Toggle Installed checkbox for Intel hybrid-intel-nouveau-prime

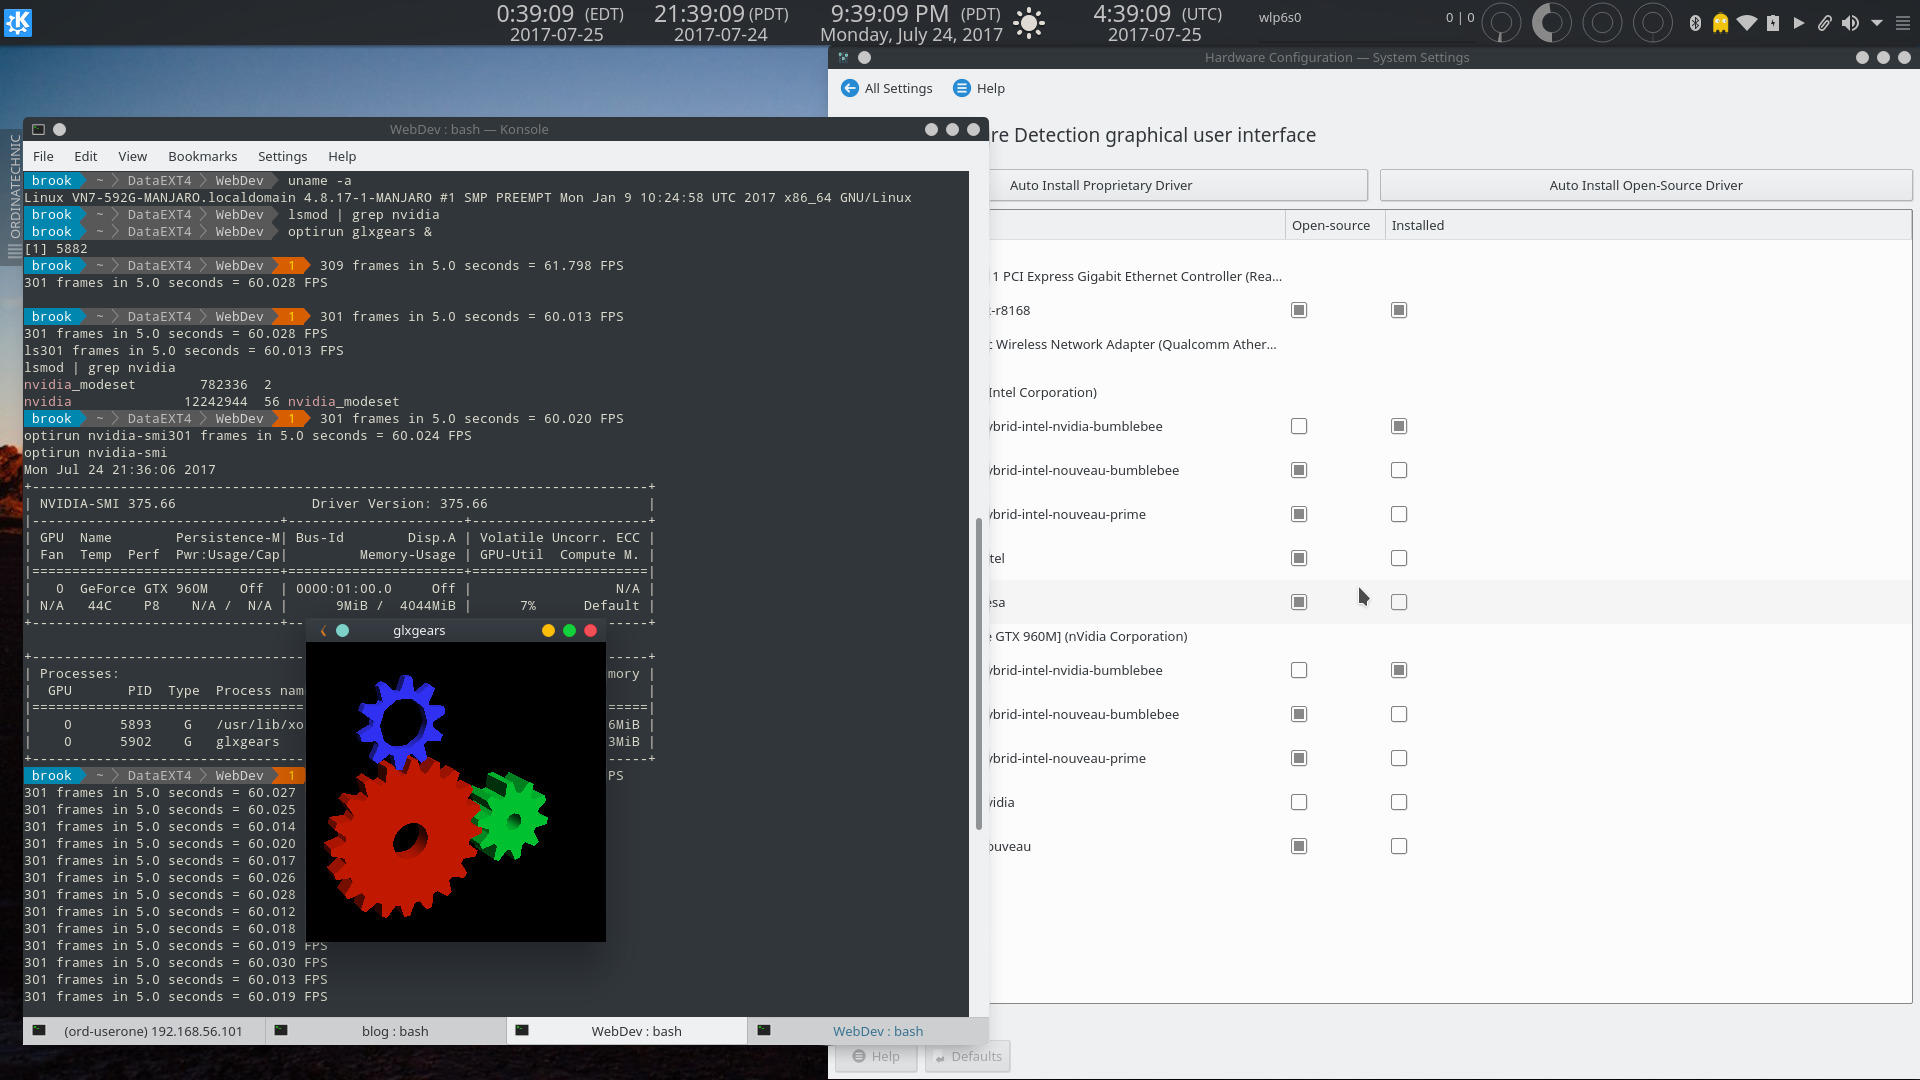point(1399,514)
